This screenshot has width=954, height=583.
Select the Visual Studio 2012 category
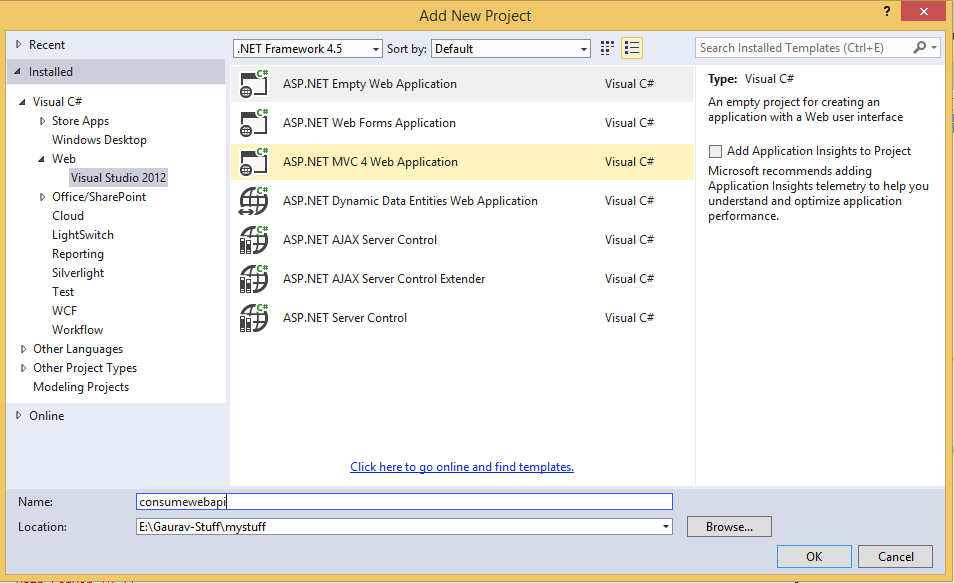[118, 178]
